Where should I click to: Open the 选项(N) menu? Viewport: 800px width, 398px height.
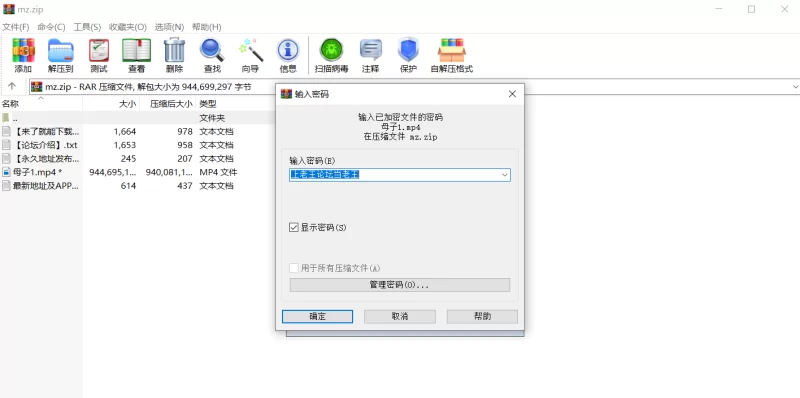(169, 27)
